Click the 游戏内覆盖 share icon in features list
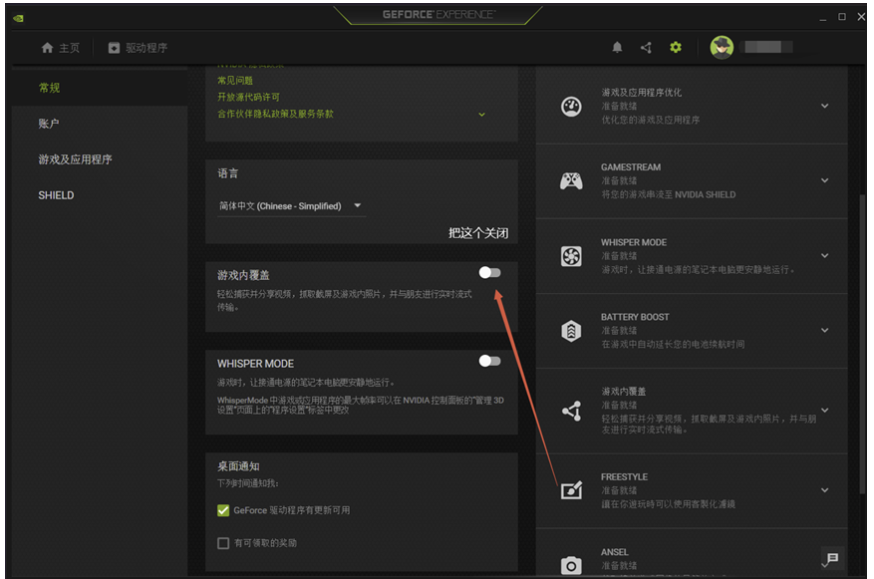Viewport: 874px width, 579px height. click(572, 411)
